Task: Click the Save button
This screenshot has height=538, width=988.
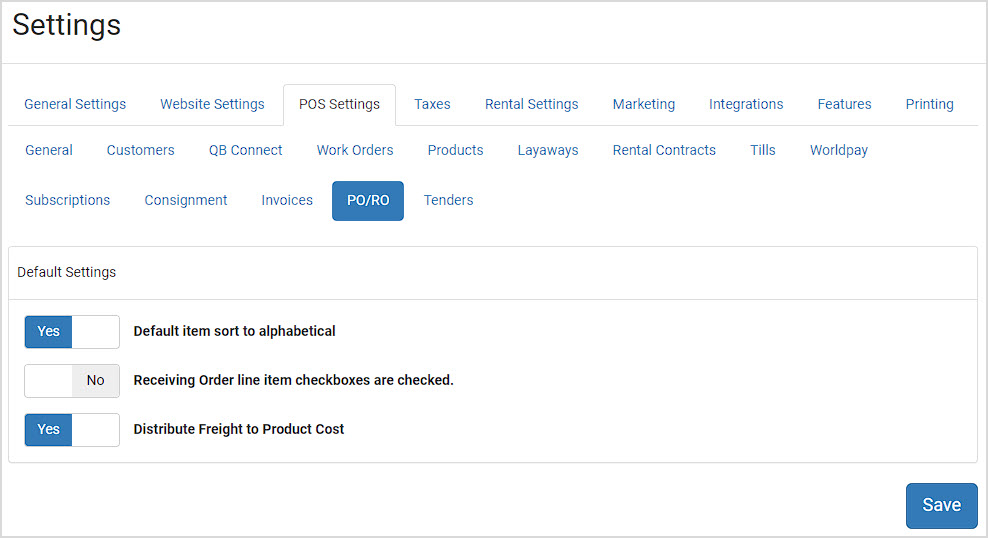Action: click(941, 505)
